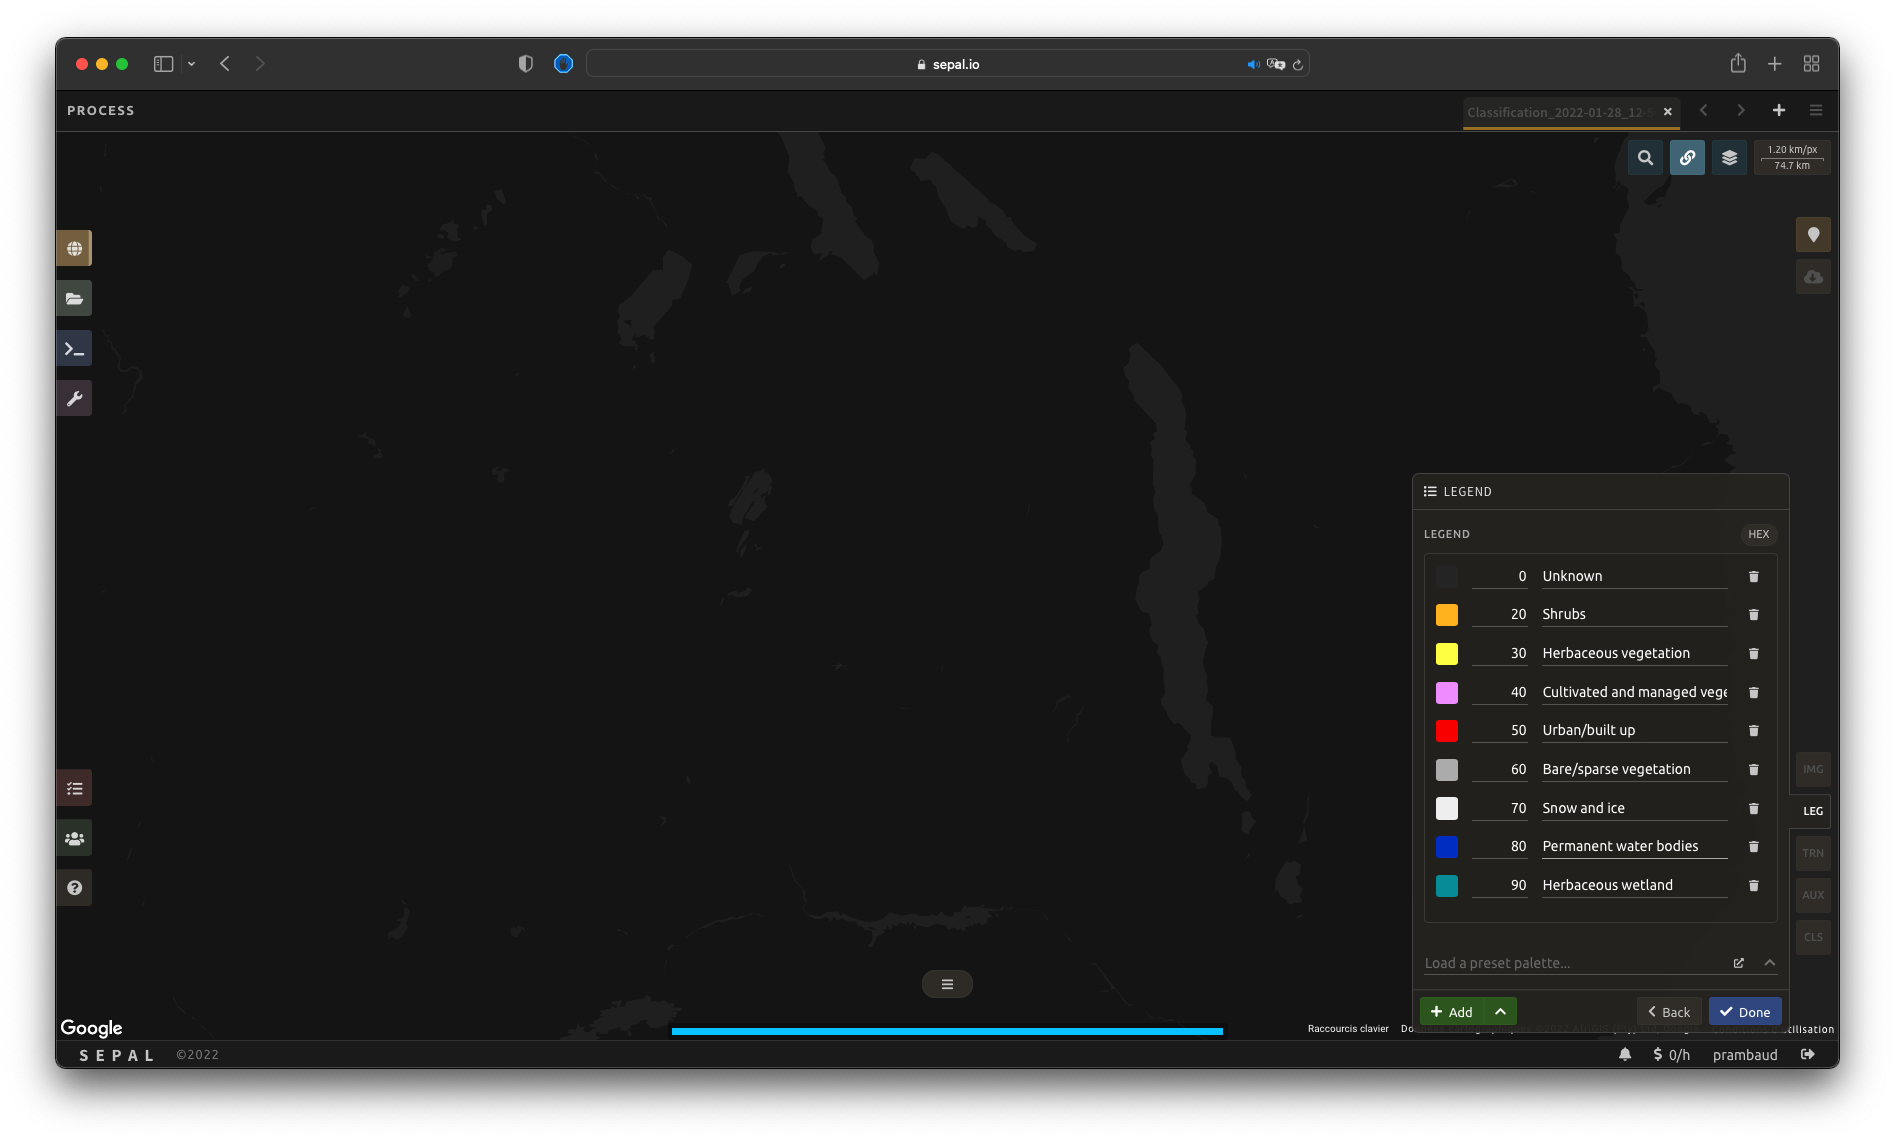Open the Tasks list icon
1895x1142 pixels.
click(x=74, y=789)
